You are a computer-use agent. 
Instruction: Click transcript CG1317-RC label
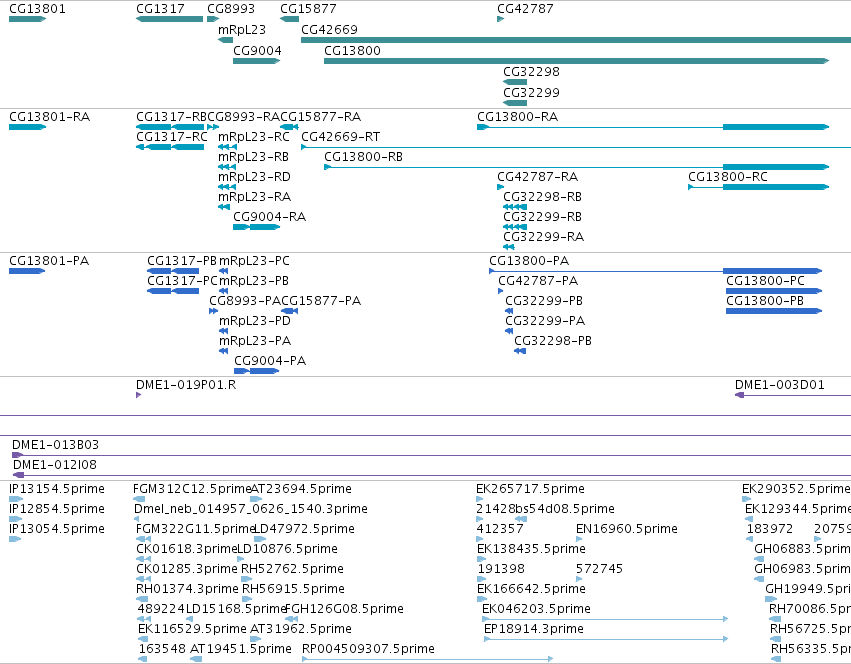(172, 137)
